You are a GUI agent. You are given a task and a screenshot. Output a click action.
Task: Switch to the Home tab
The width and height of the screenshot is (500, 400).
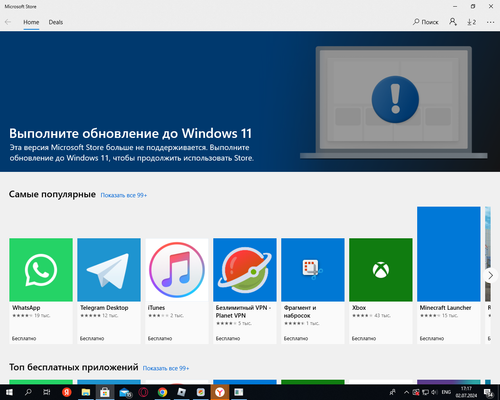31,22
